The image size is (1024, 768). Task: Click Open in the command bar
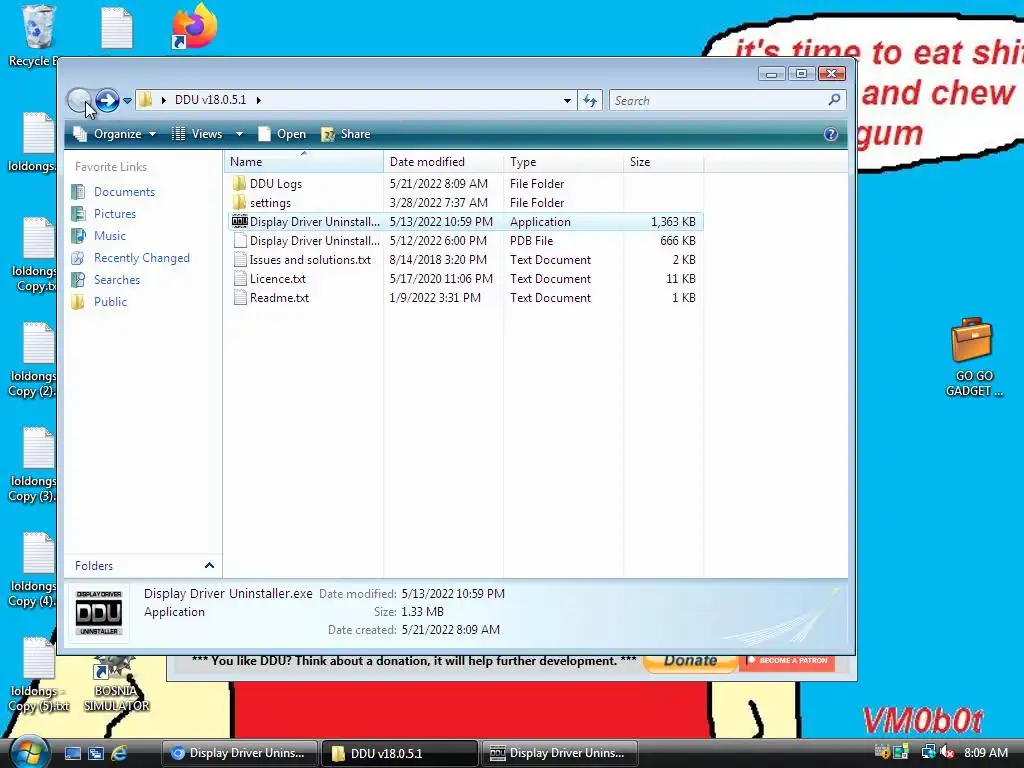(x=282, y=134)
